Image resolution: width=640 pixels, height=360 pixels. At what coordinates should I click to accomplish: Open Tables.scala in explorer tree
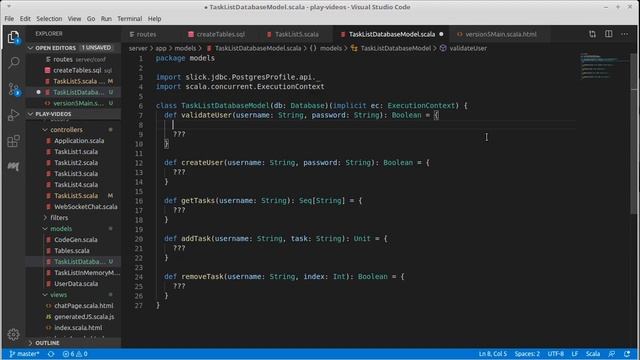point(71,251)
